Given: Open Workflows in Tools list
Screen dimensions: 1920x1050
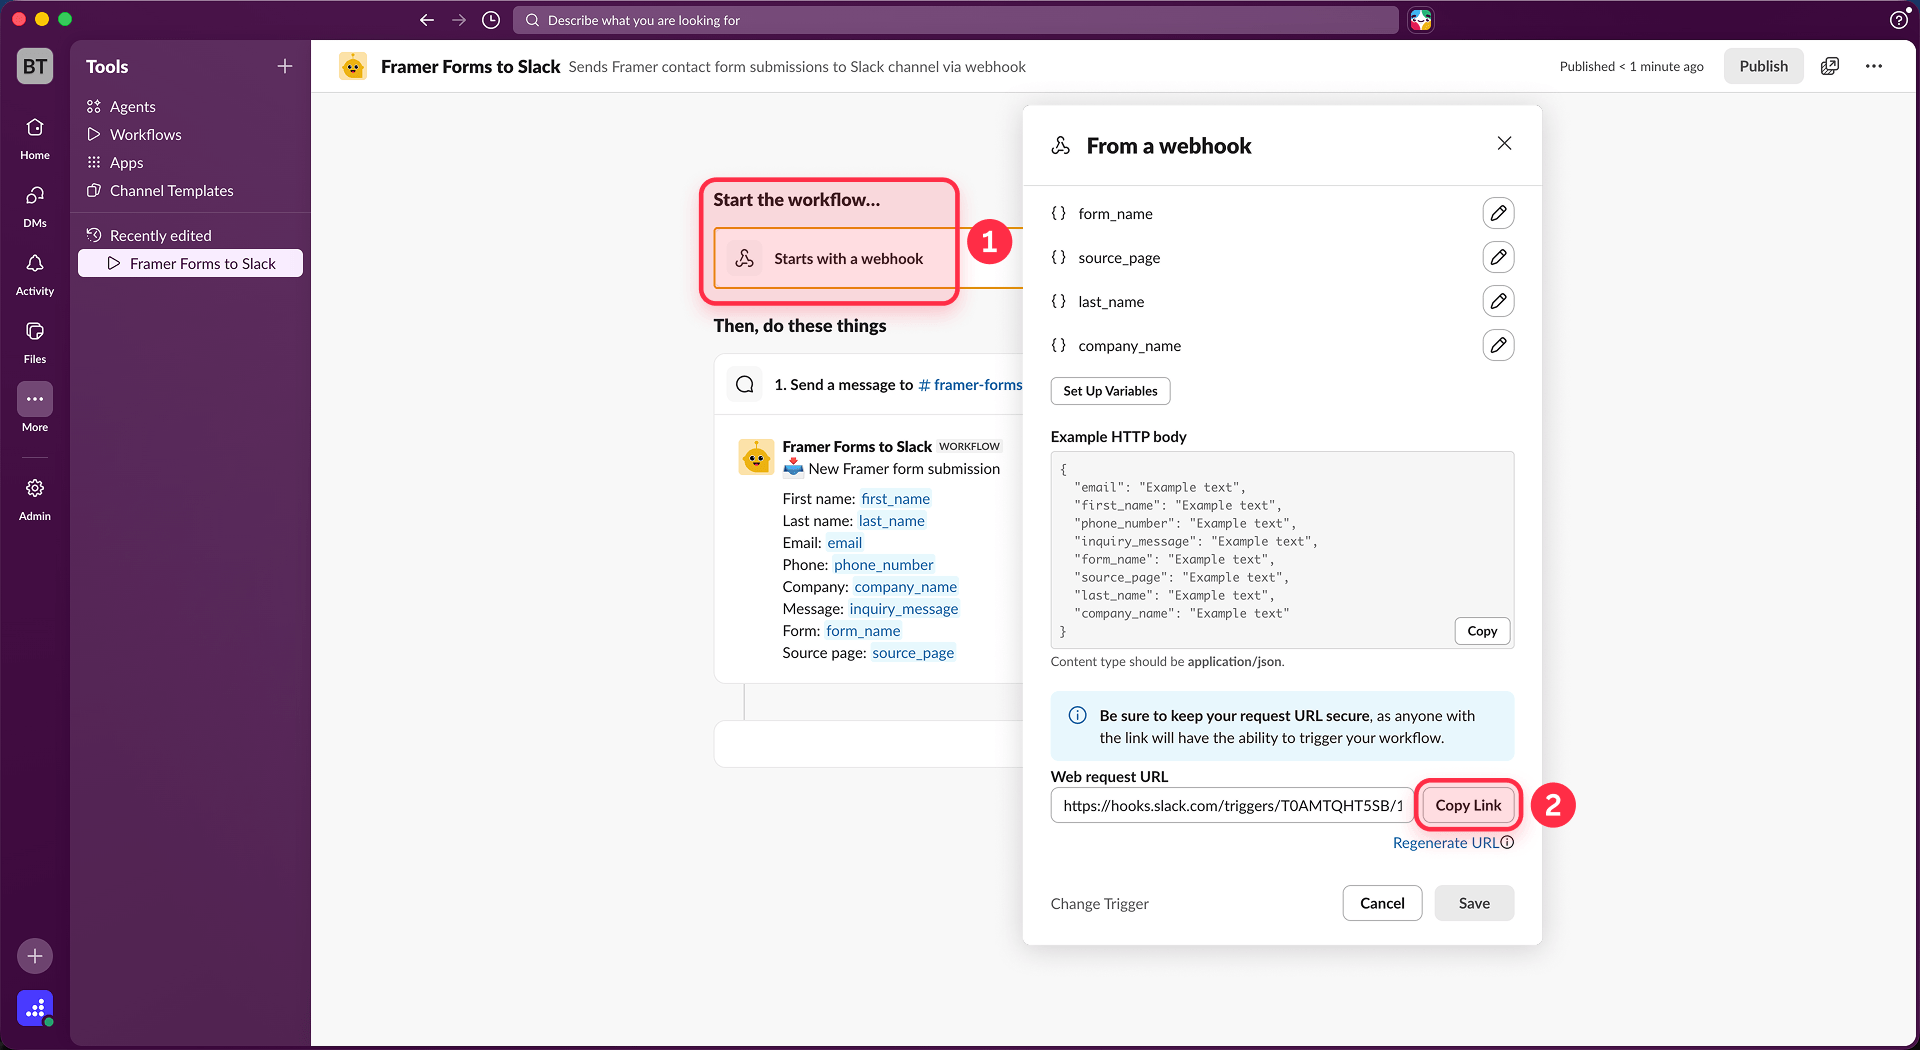Looking at the screenshot, I should coord(146,134).
